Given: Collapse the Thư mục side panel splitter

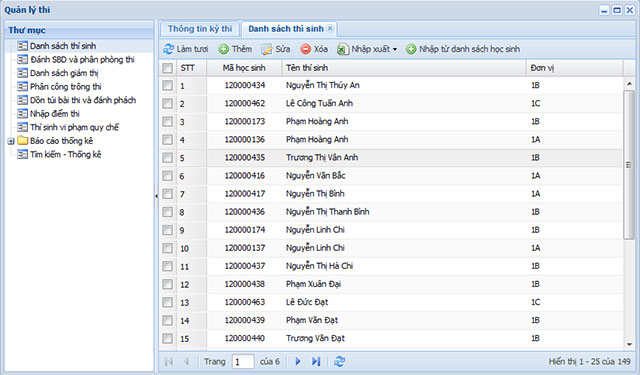Looking at the screenshot, I should tap(156, 196).
